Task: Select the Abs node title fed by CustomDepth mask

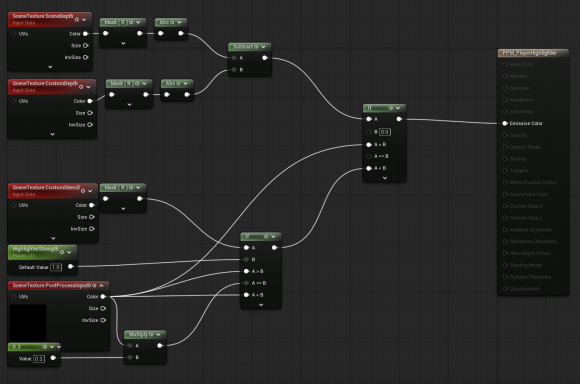Action: tap(170, 84)
